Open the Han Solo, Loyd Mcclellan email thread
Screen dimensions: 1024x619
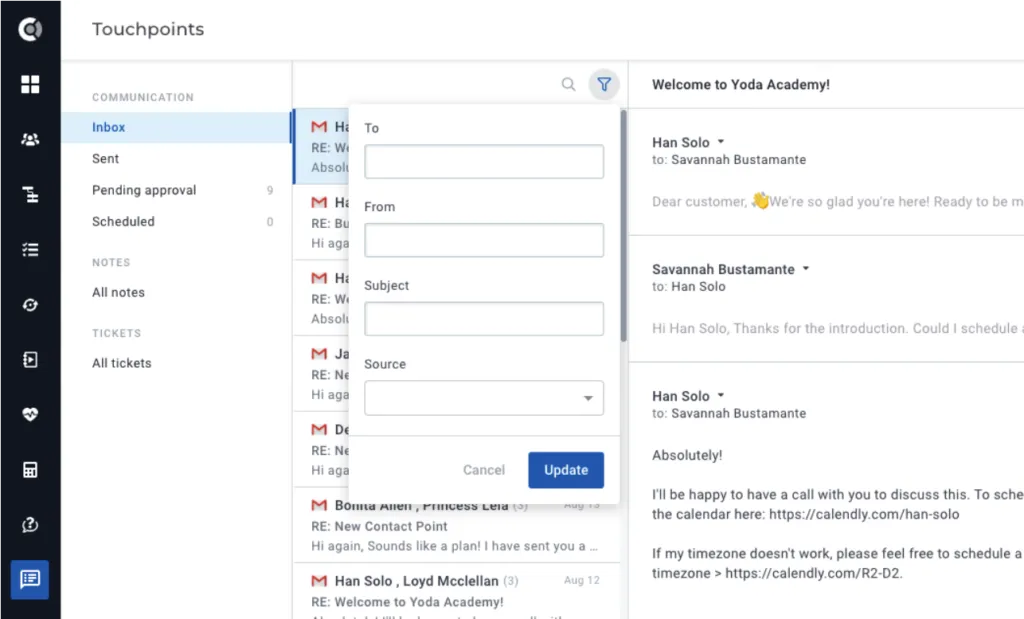(456, 591)
